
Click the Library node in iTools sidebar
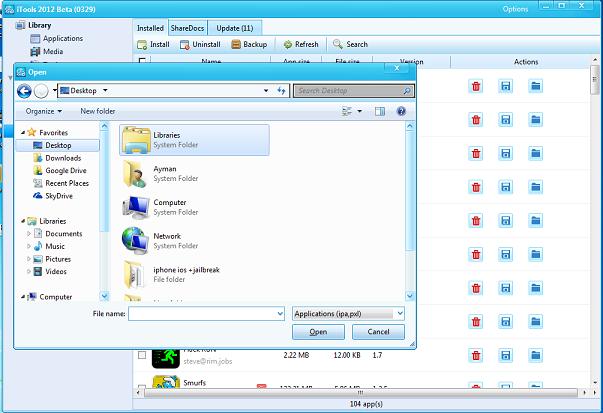[x=33, y=25]
